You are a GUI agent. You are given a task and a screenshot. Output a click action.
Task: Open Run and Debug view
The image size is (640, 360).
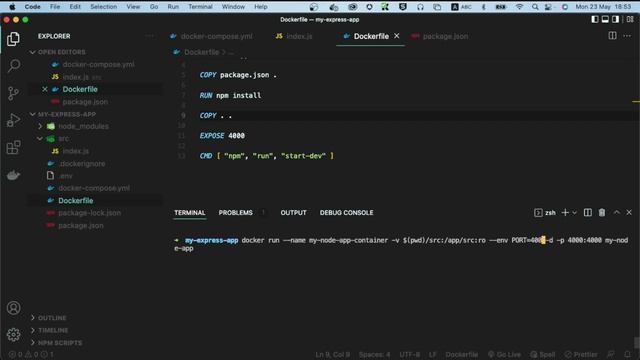click(13, 120)
